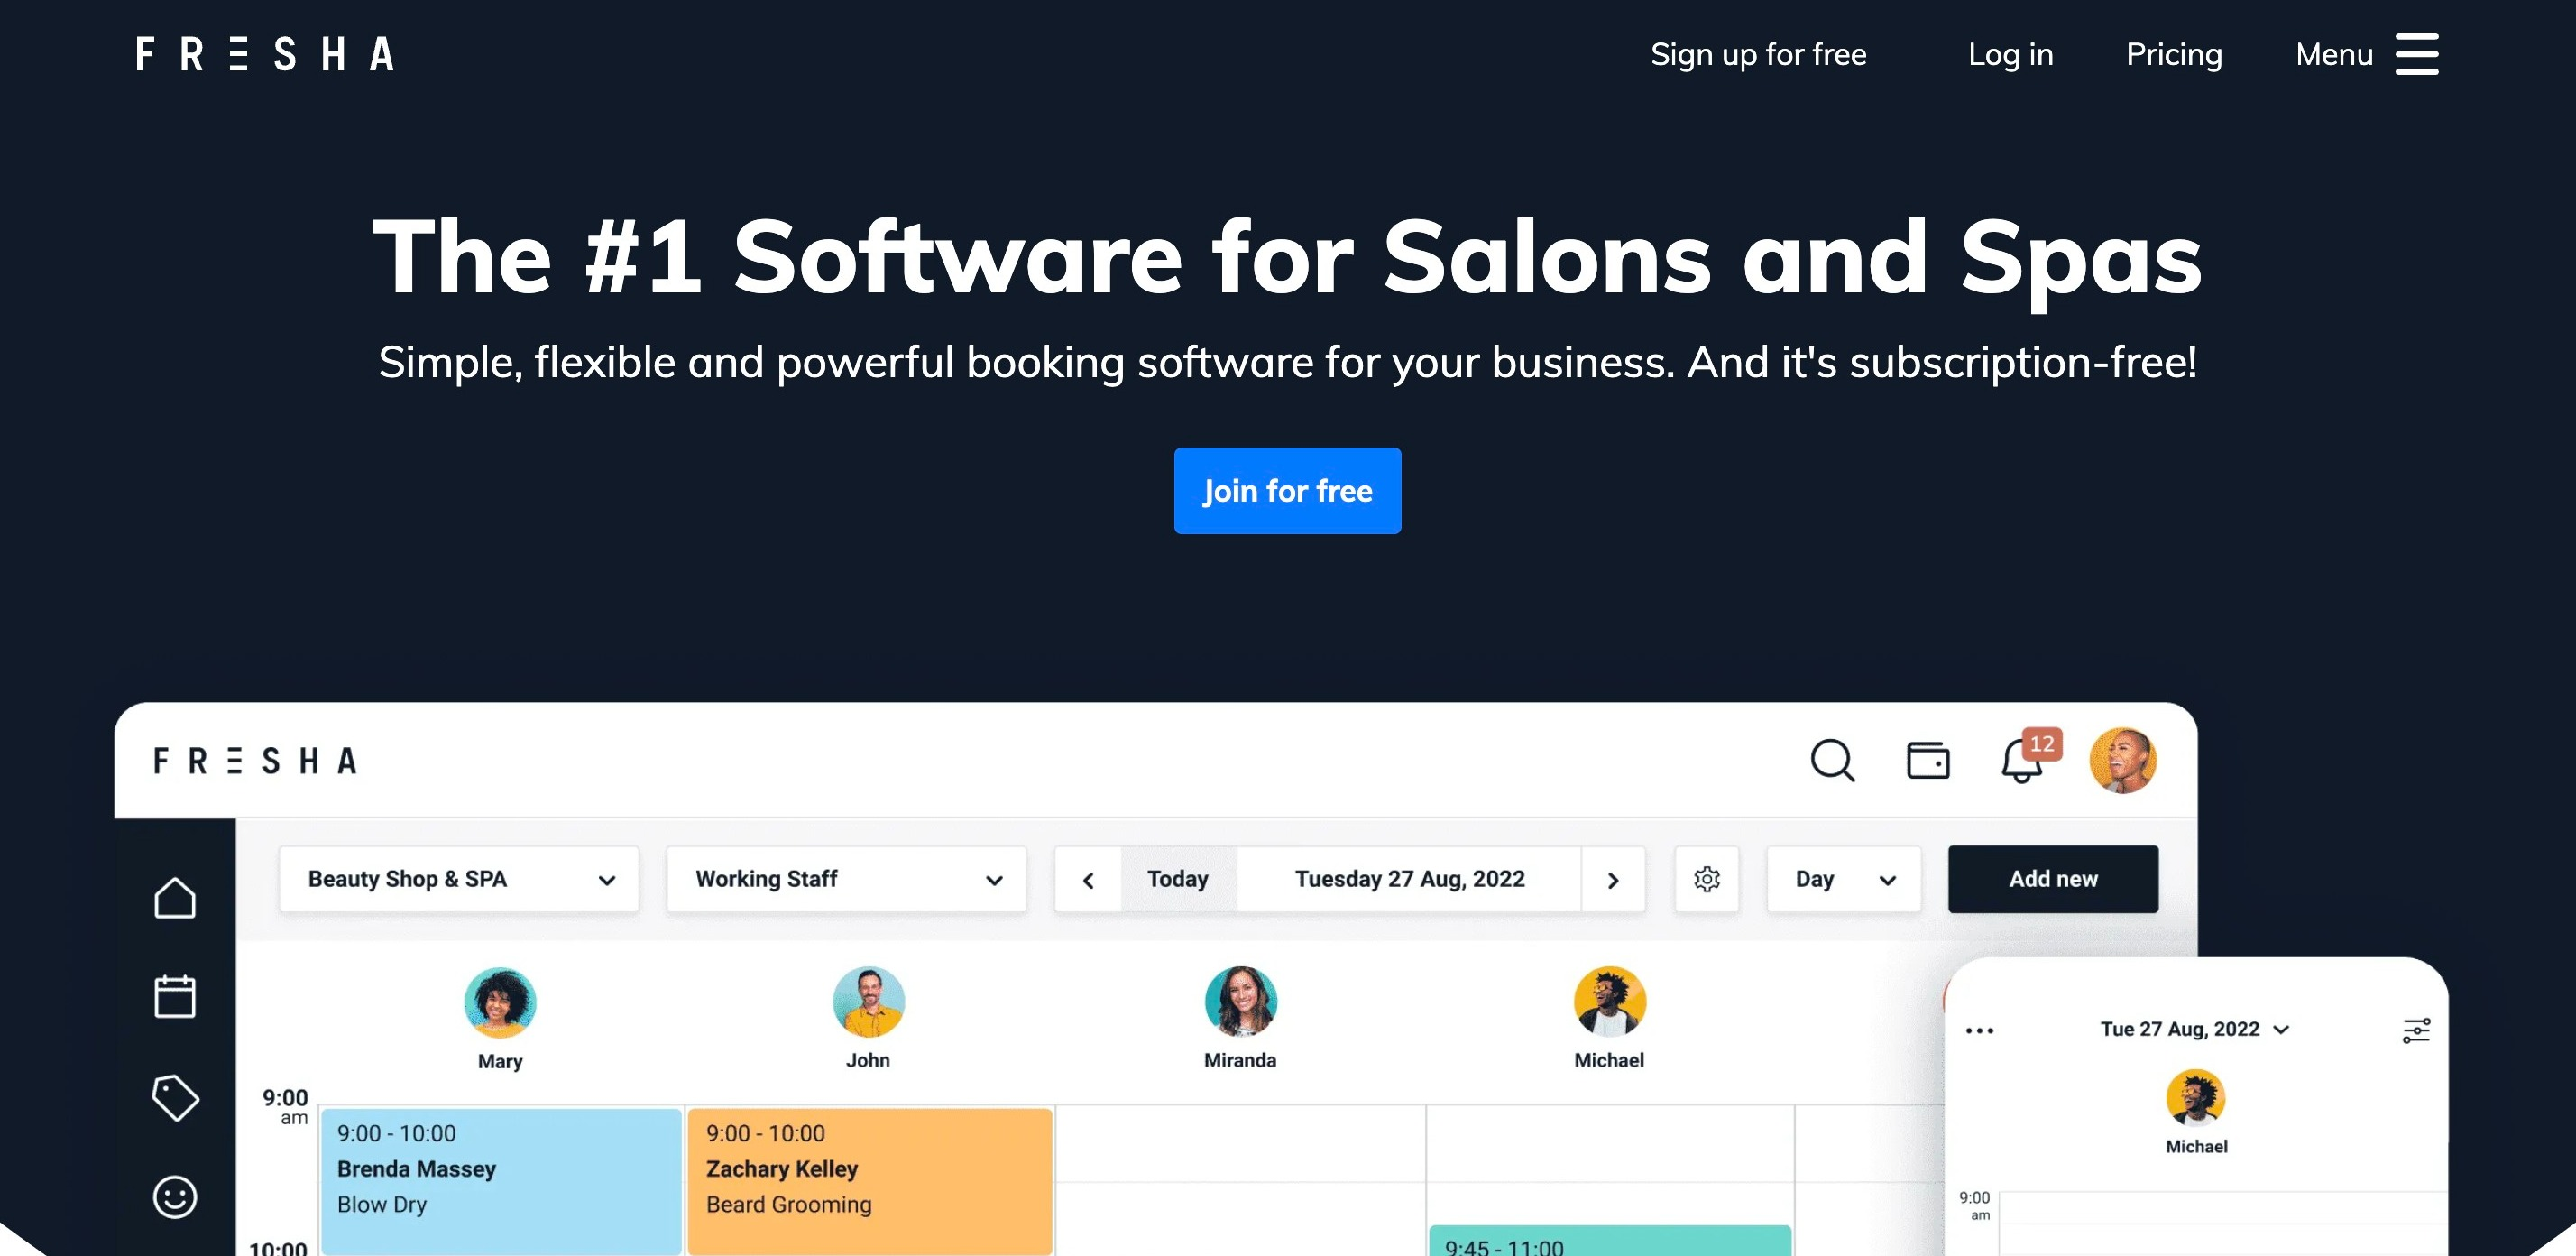This screenshot has height=1256, width=2576.
Task: Toggle to previous day using left chevron
Action: pyautogui.click(x=1090, y=878)
